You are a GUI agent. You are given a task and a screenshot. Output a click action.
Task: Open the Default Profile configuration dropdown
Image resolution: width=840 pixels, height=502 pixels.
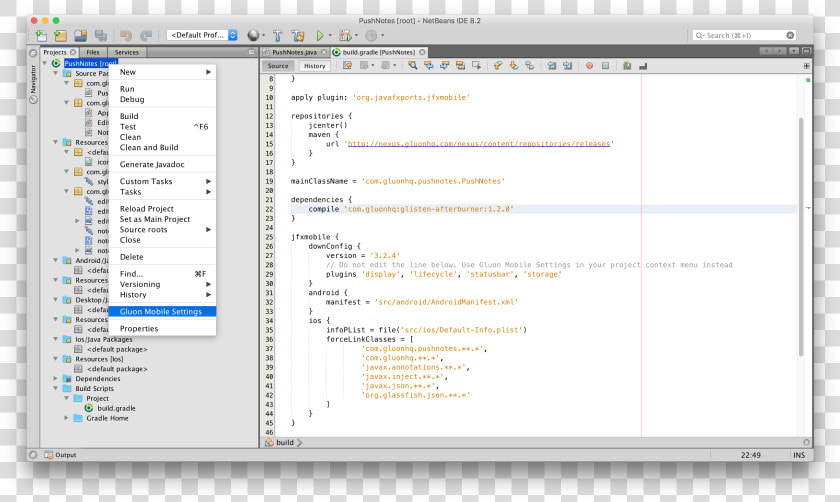[202, 35]
